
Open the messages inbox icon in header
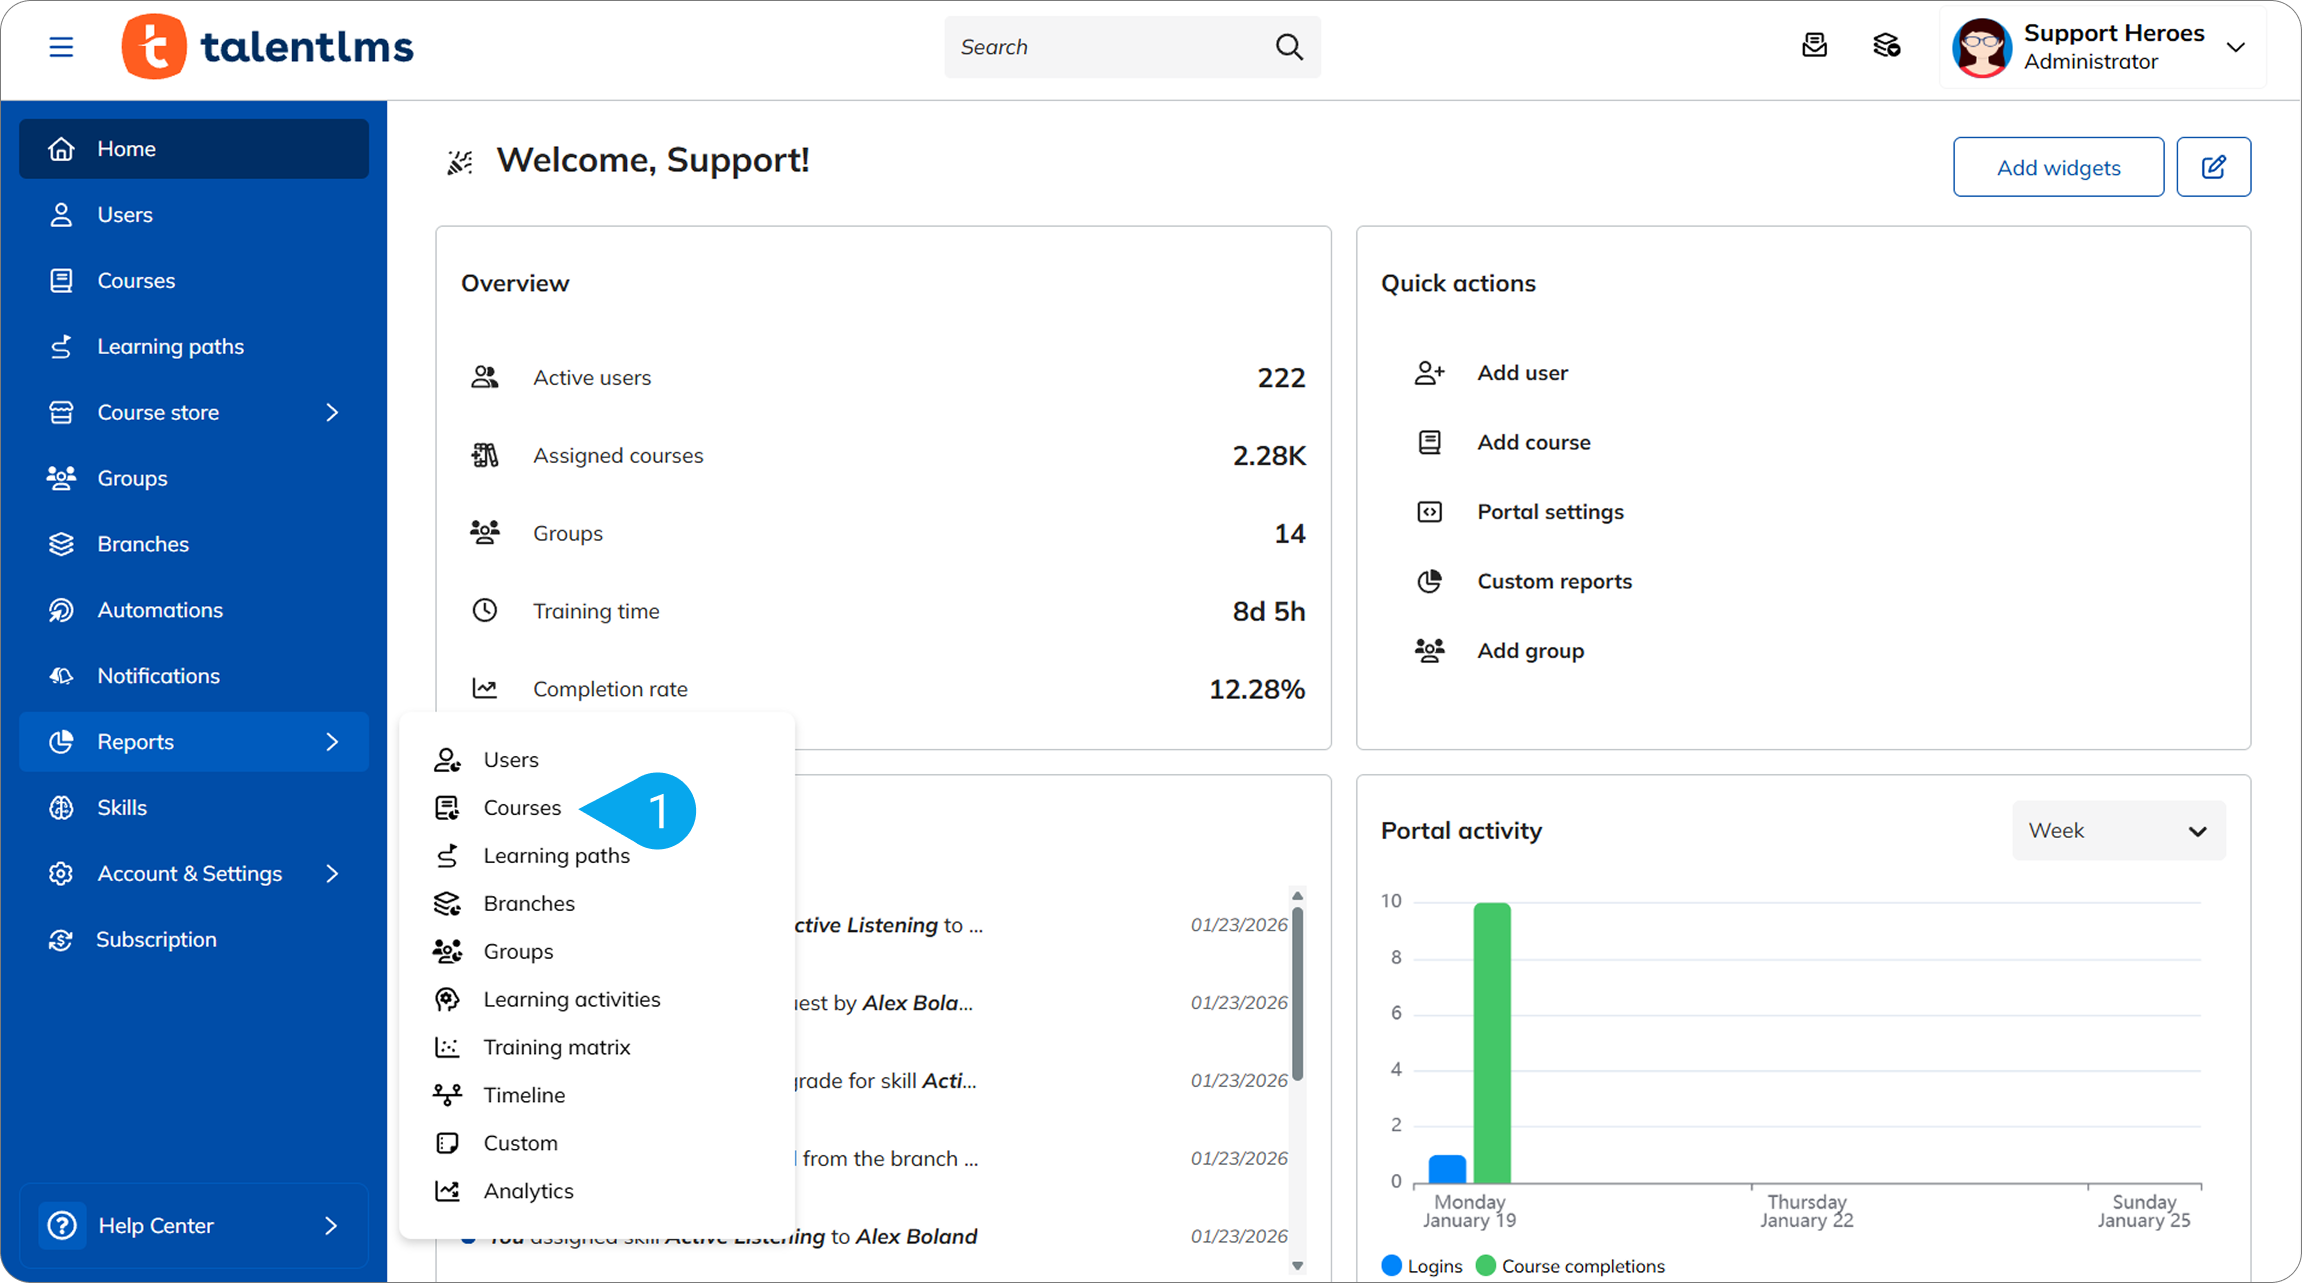1814,46
